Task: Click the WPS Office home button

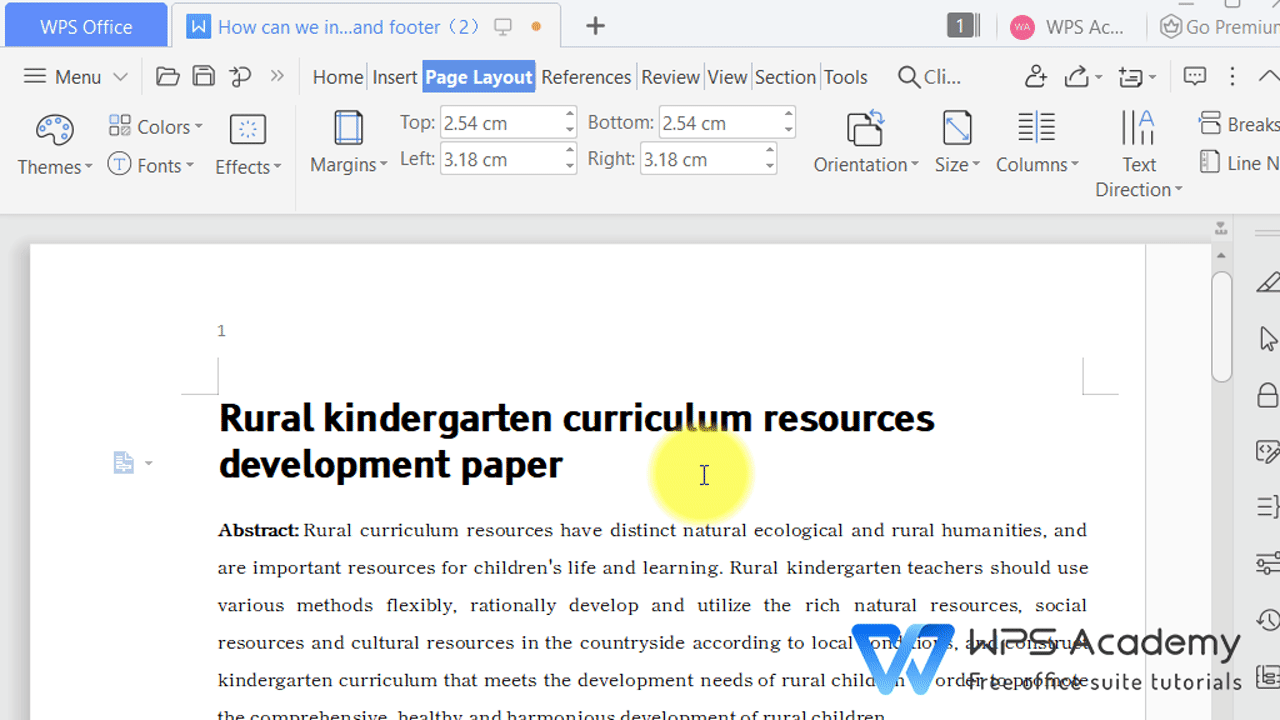Action: [x=85, y=25]
